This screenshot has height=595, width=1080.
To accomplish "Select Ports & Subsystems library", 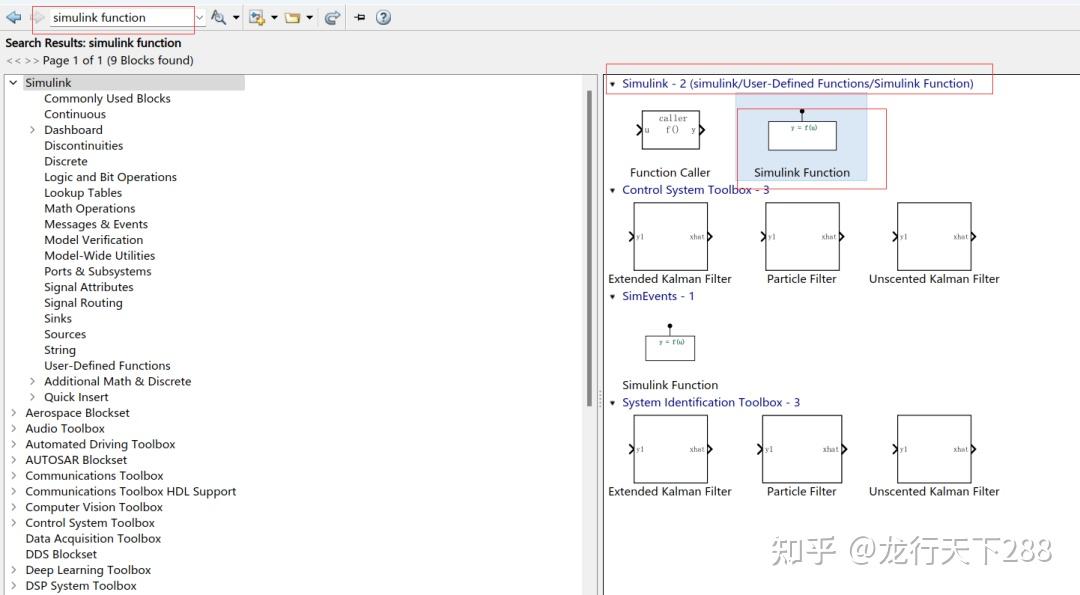I will tap(98, 271).
